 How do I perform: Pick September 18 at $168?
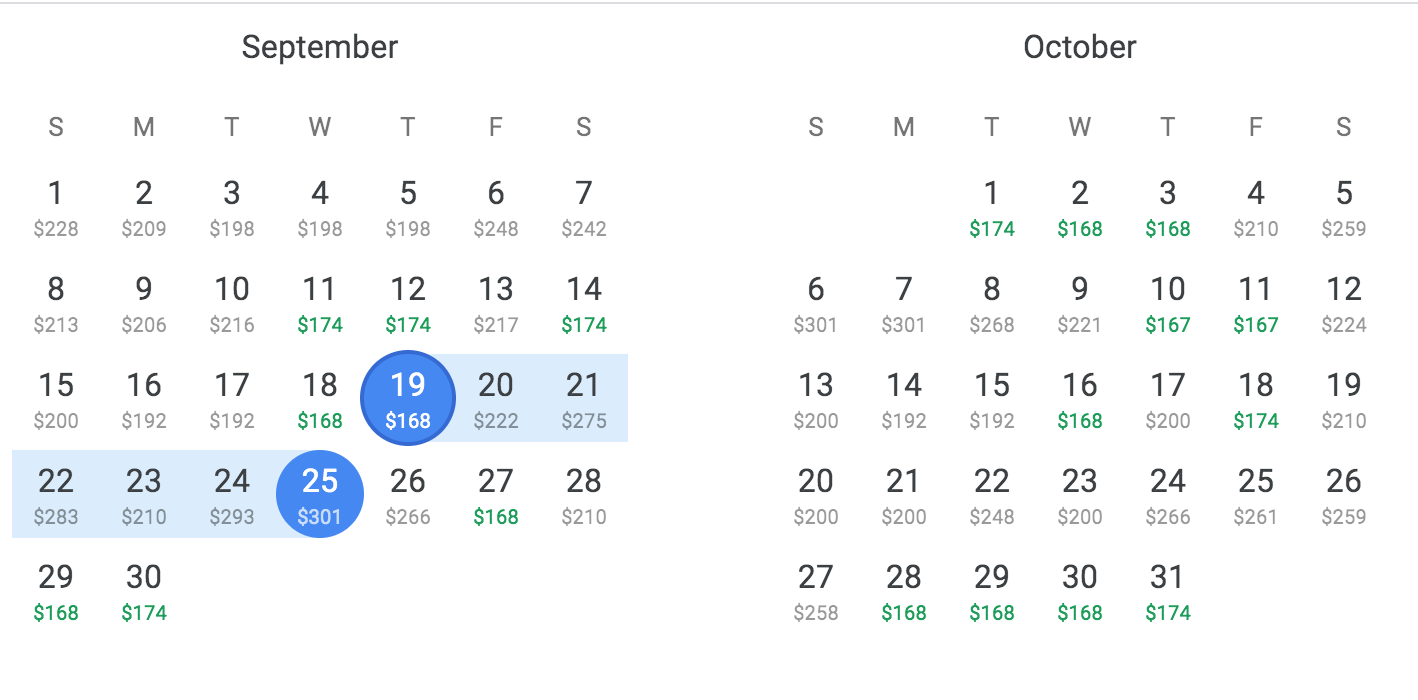[x=320, y=398]
